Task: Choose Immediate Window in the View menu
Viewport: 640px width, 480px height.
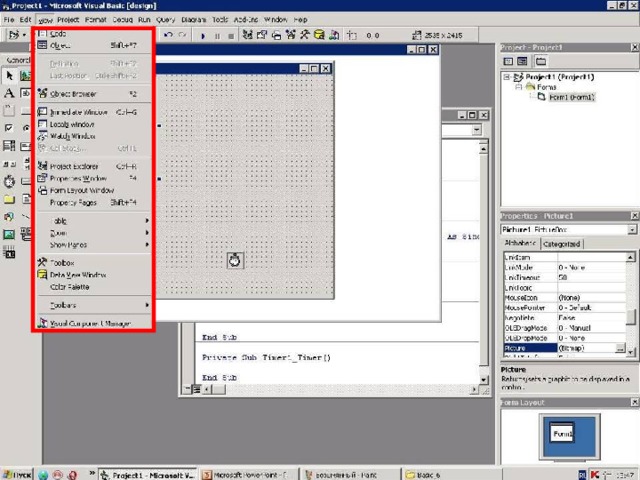Action: pos(93,112)
